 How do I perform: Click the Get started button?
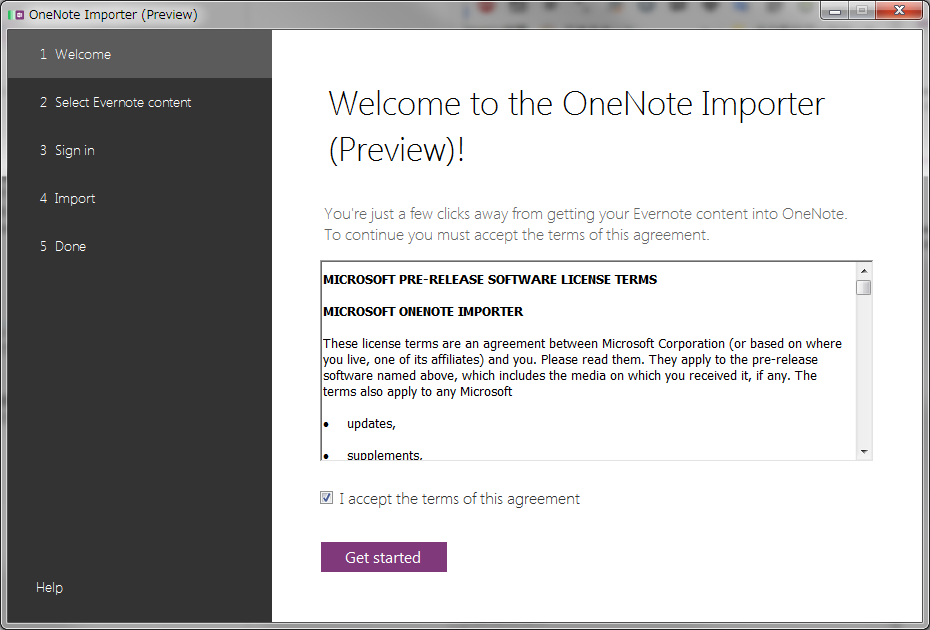[x=383, y=557]
